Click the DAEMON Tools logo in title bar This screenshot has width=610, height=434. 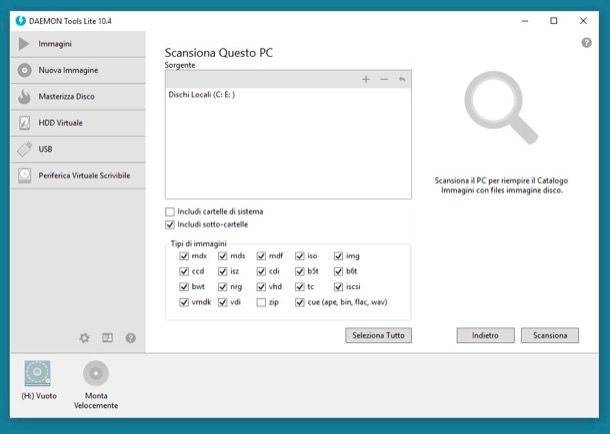(21, 21)
